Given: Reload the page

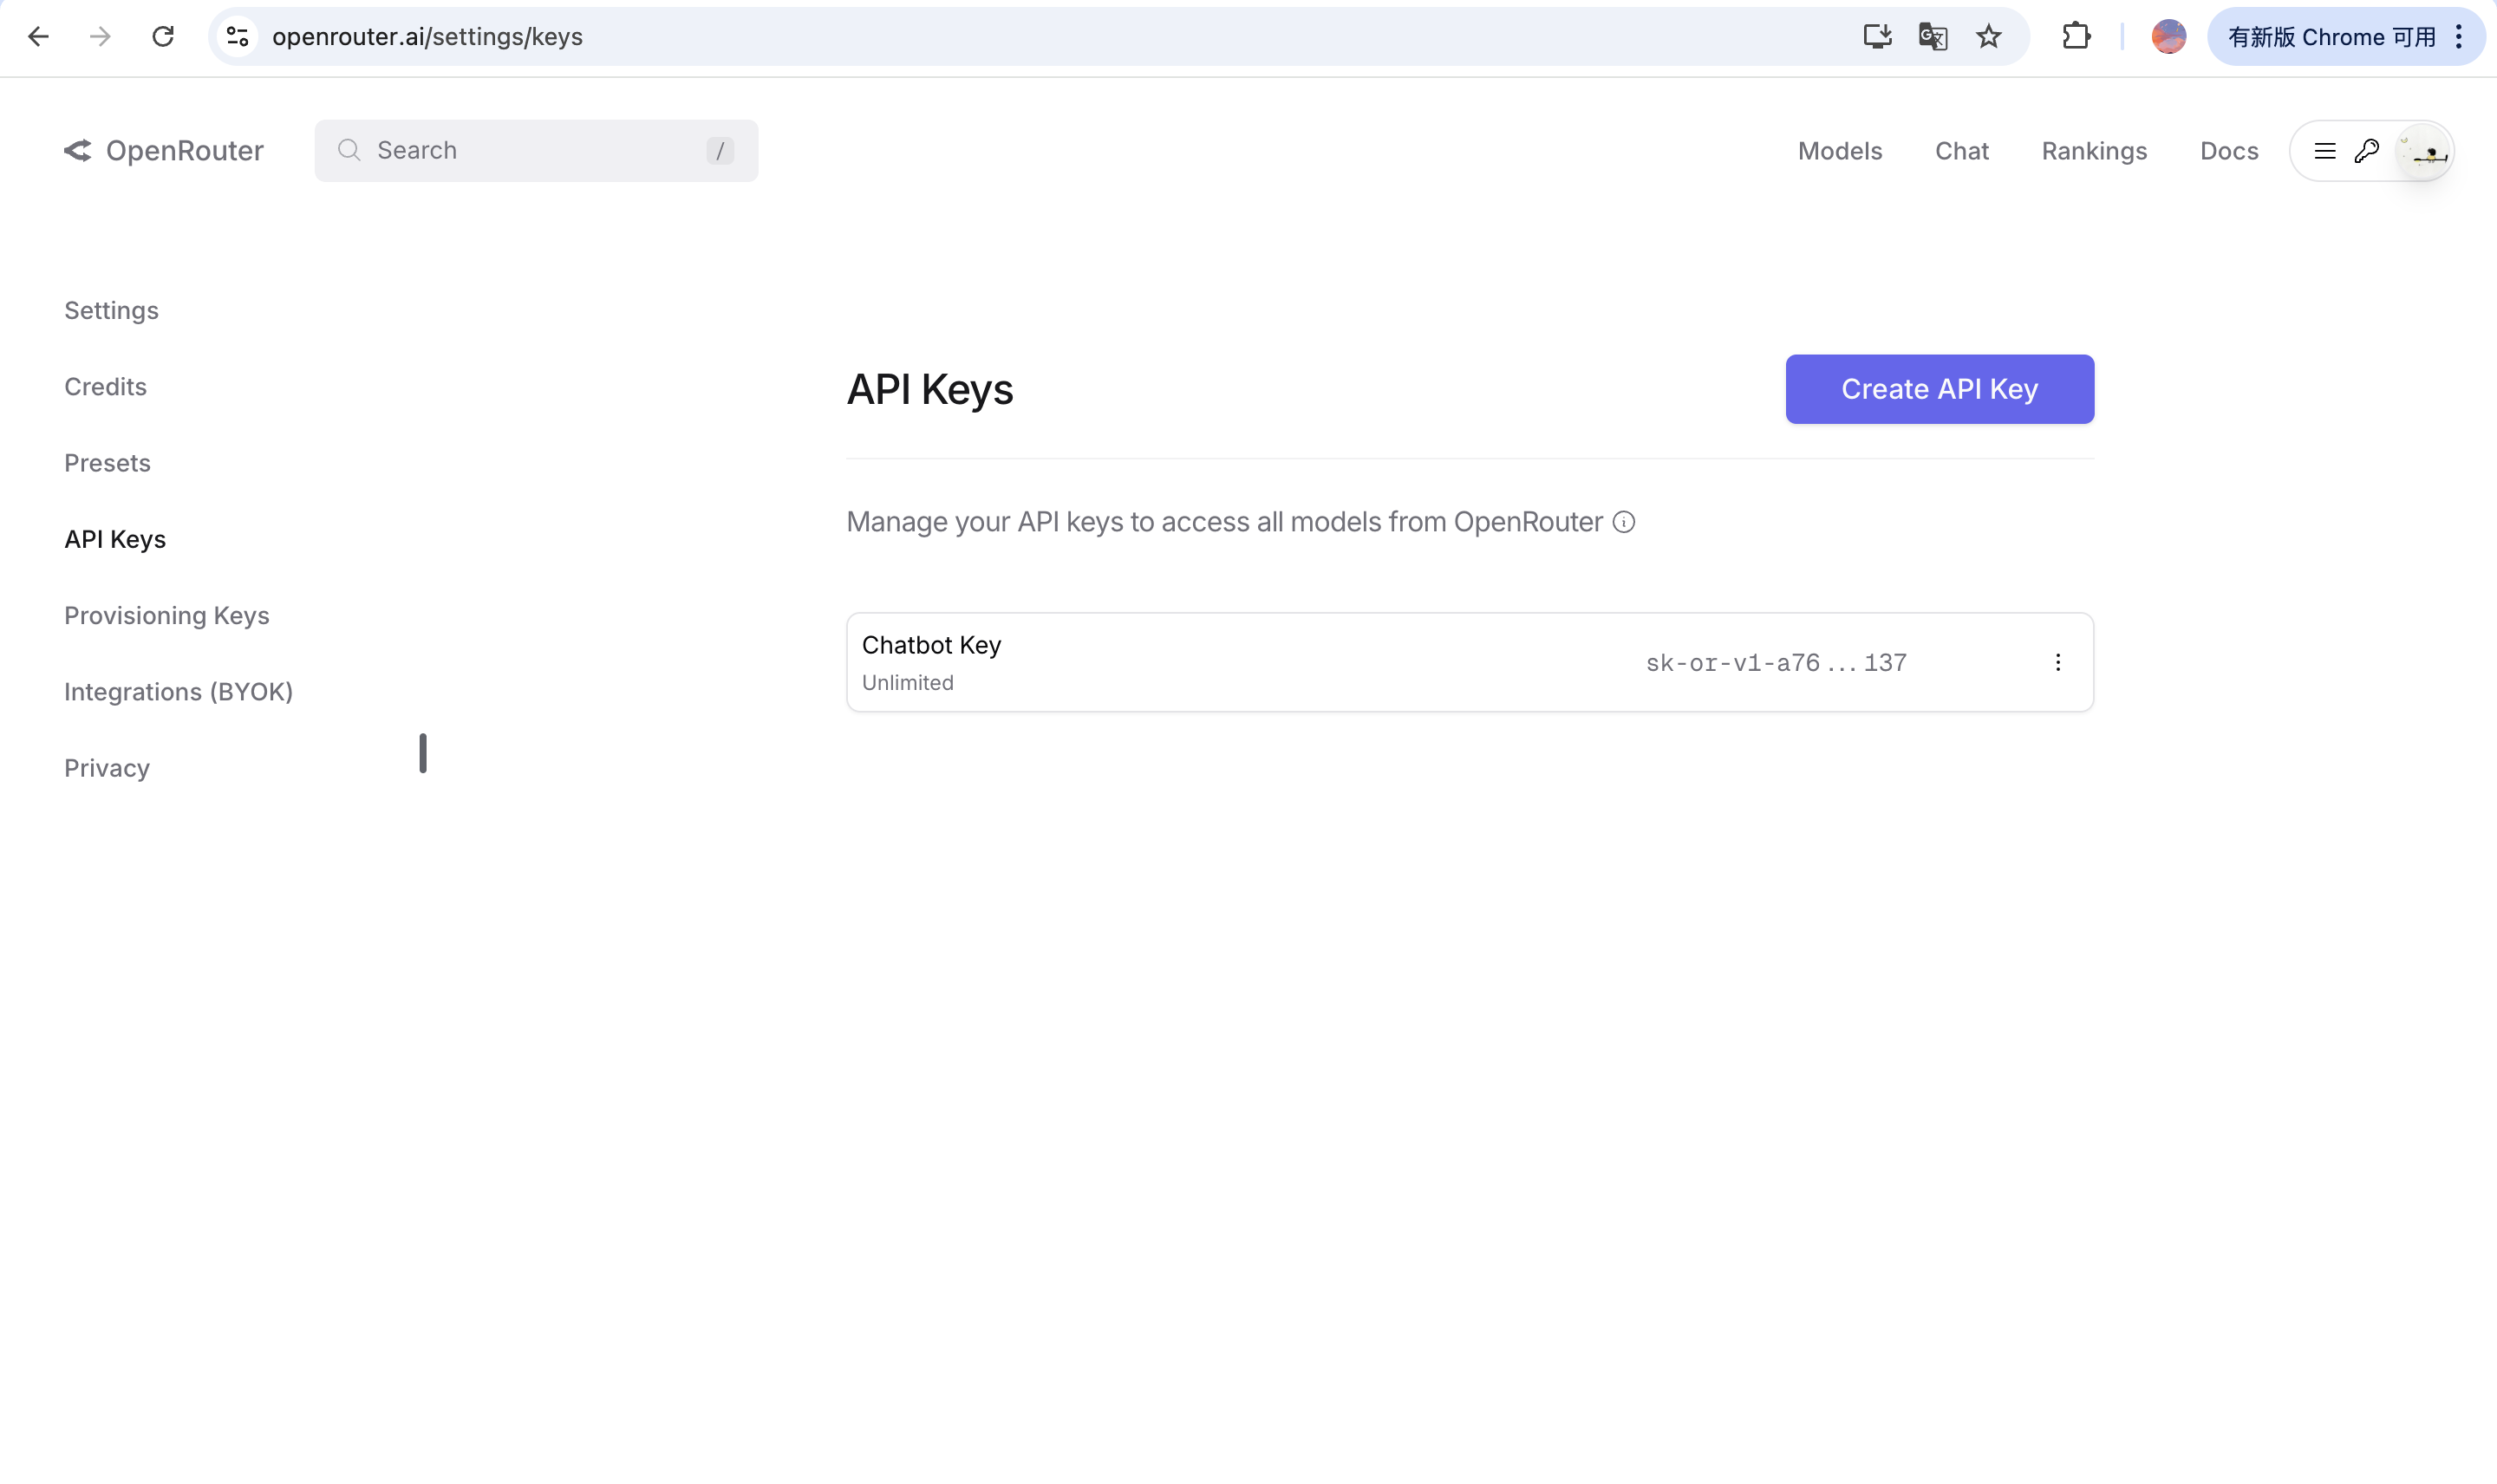Looking at the screenshot, I should tap(163, 37).
